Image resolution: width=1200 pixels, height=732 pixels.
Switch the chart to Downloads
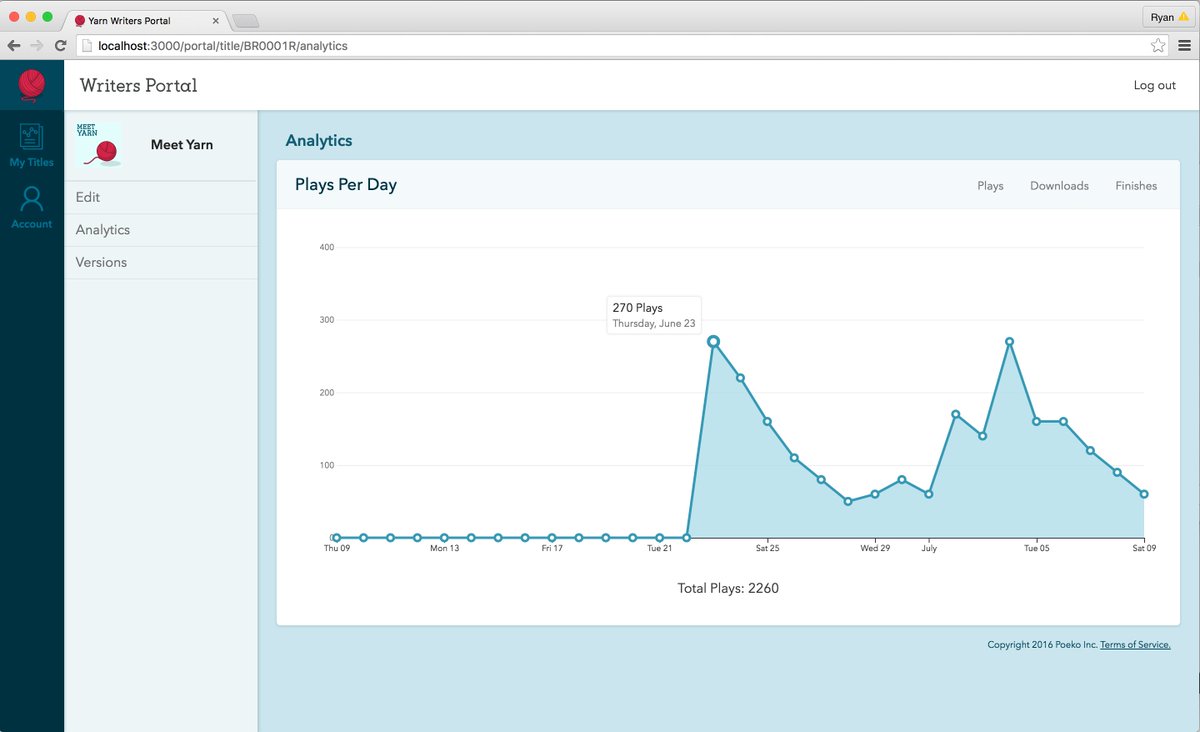click(x=1059, y=186)
